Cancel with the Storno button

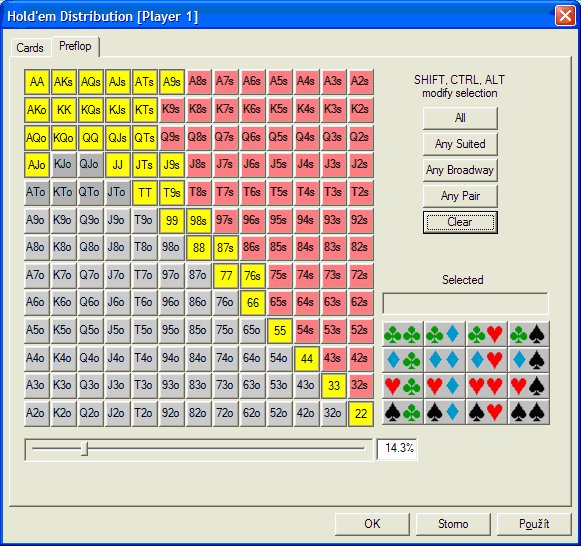[x=453, y=524]
